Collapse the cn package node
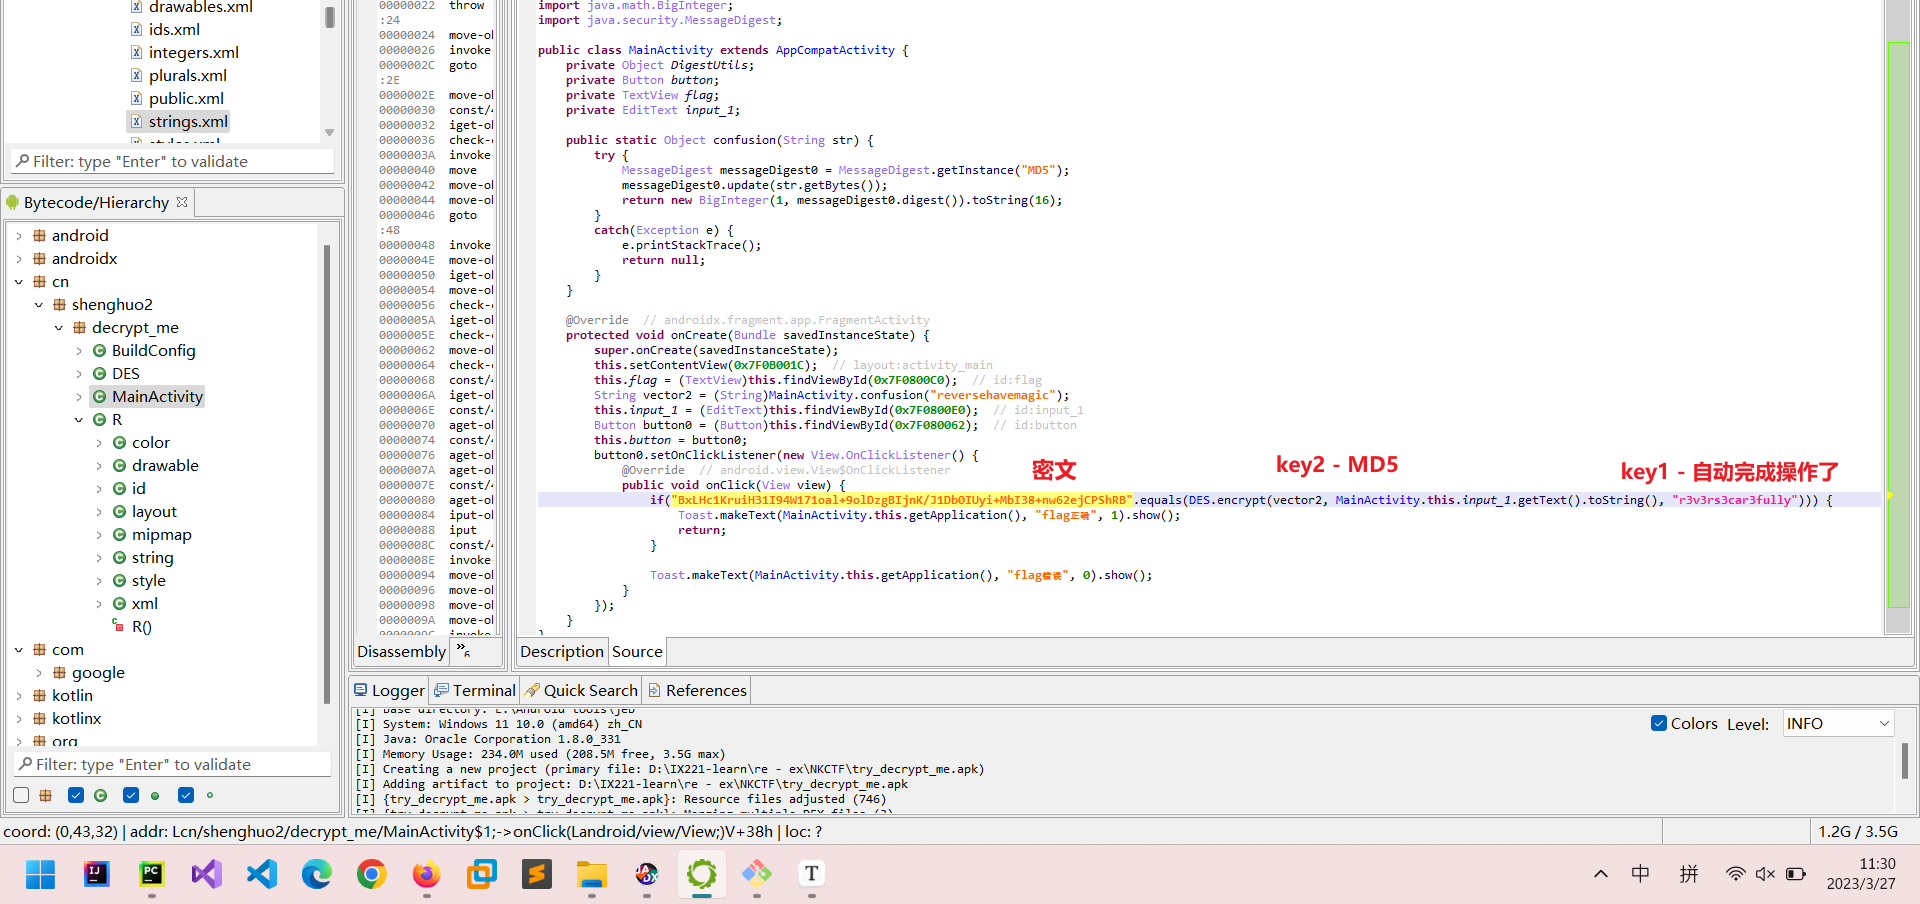 tap(19, 282)
